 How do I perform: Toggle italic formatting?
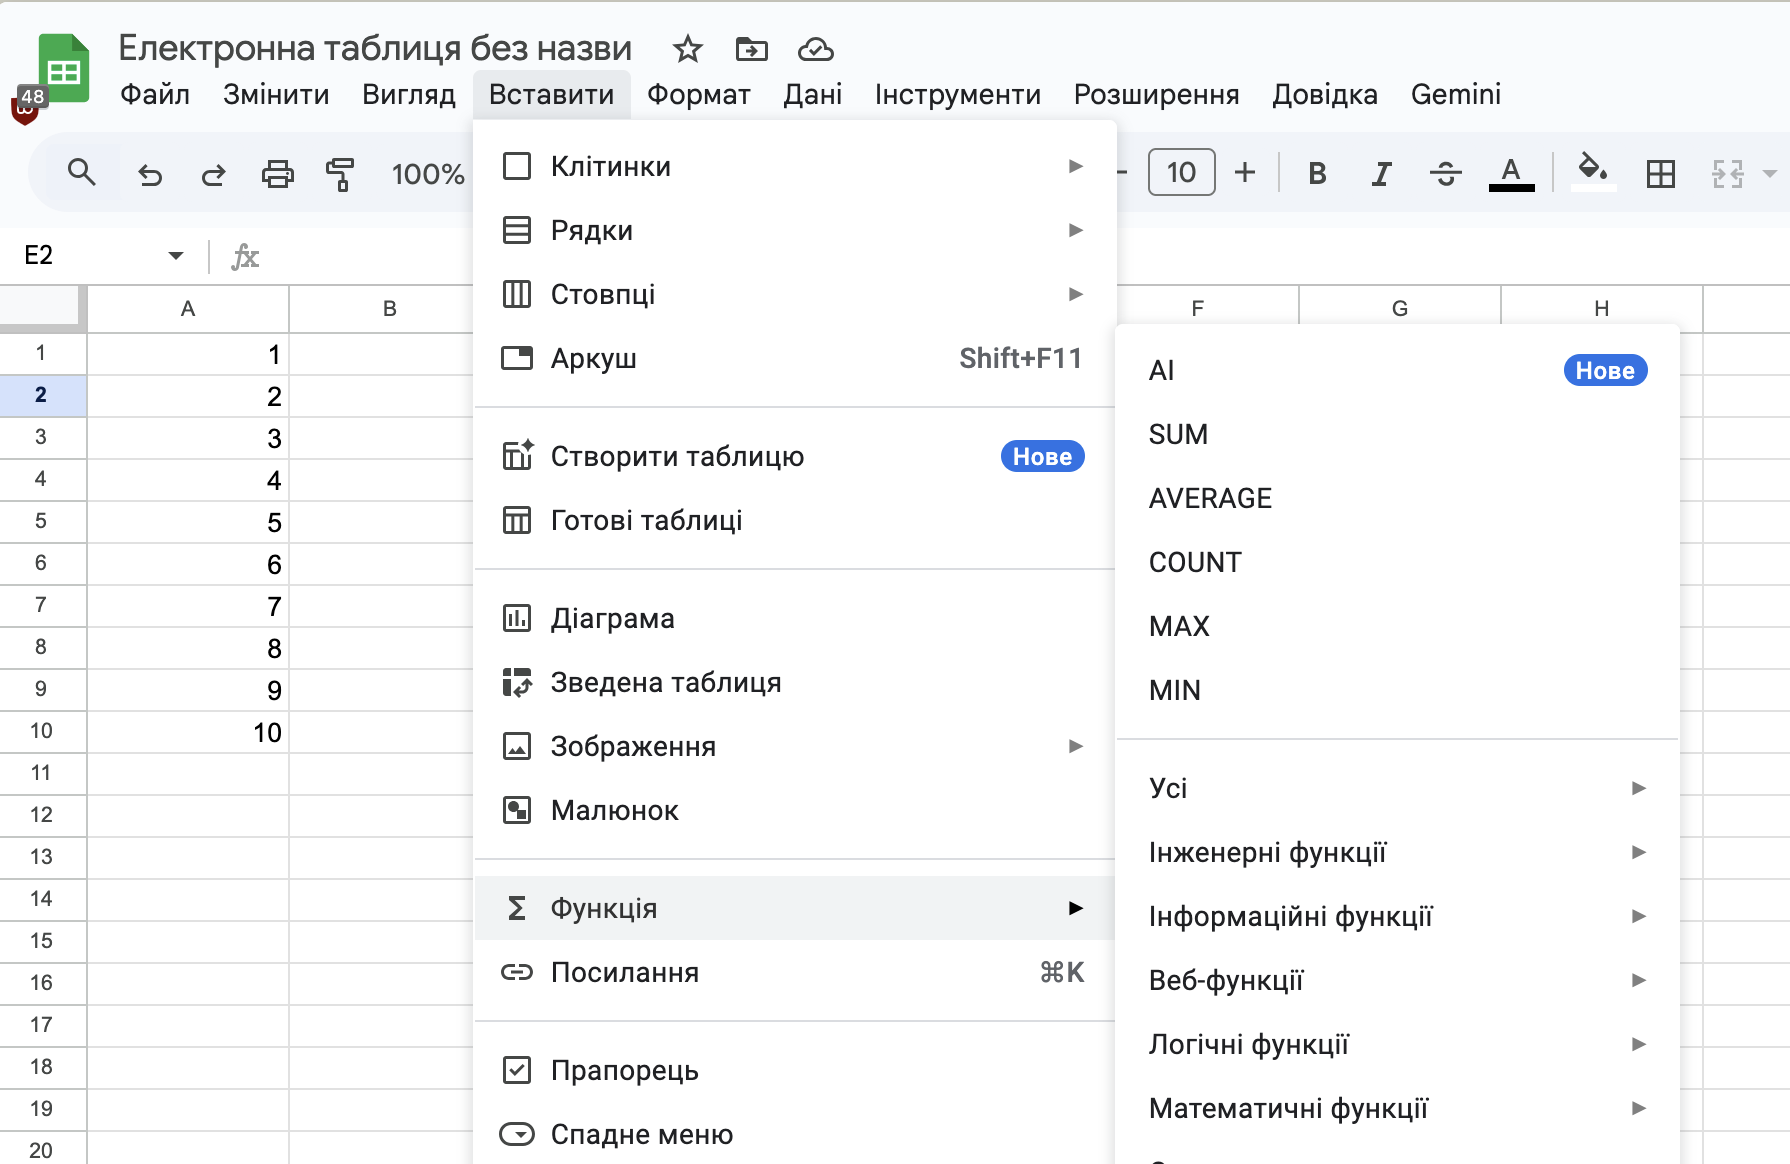(x=1381, y=174)
